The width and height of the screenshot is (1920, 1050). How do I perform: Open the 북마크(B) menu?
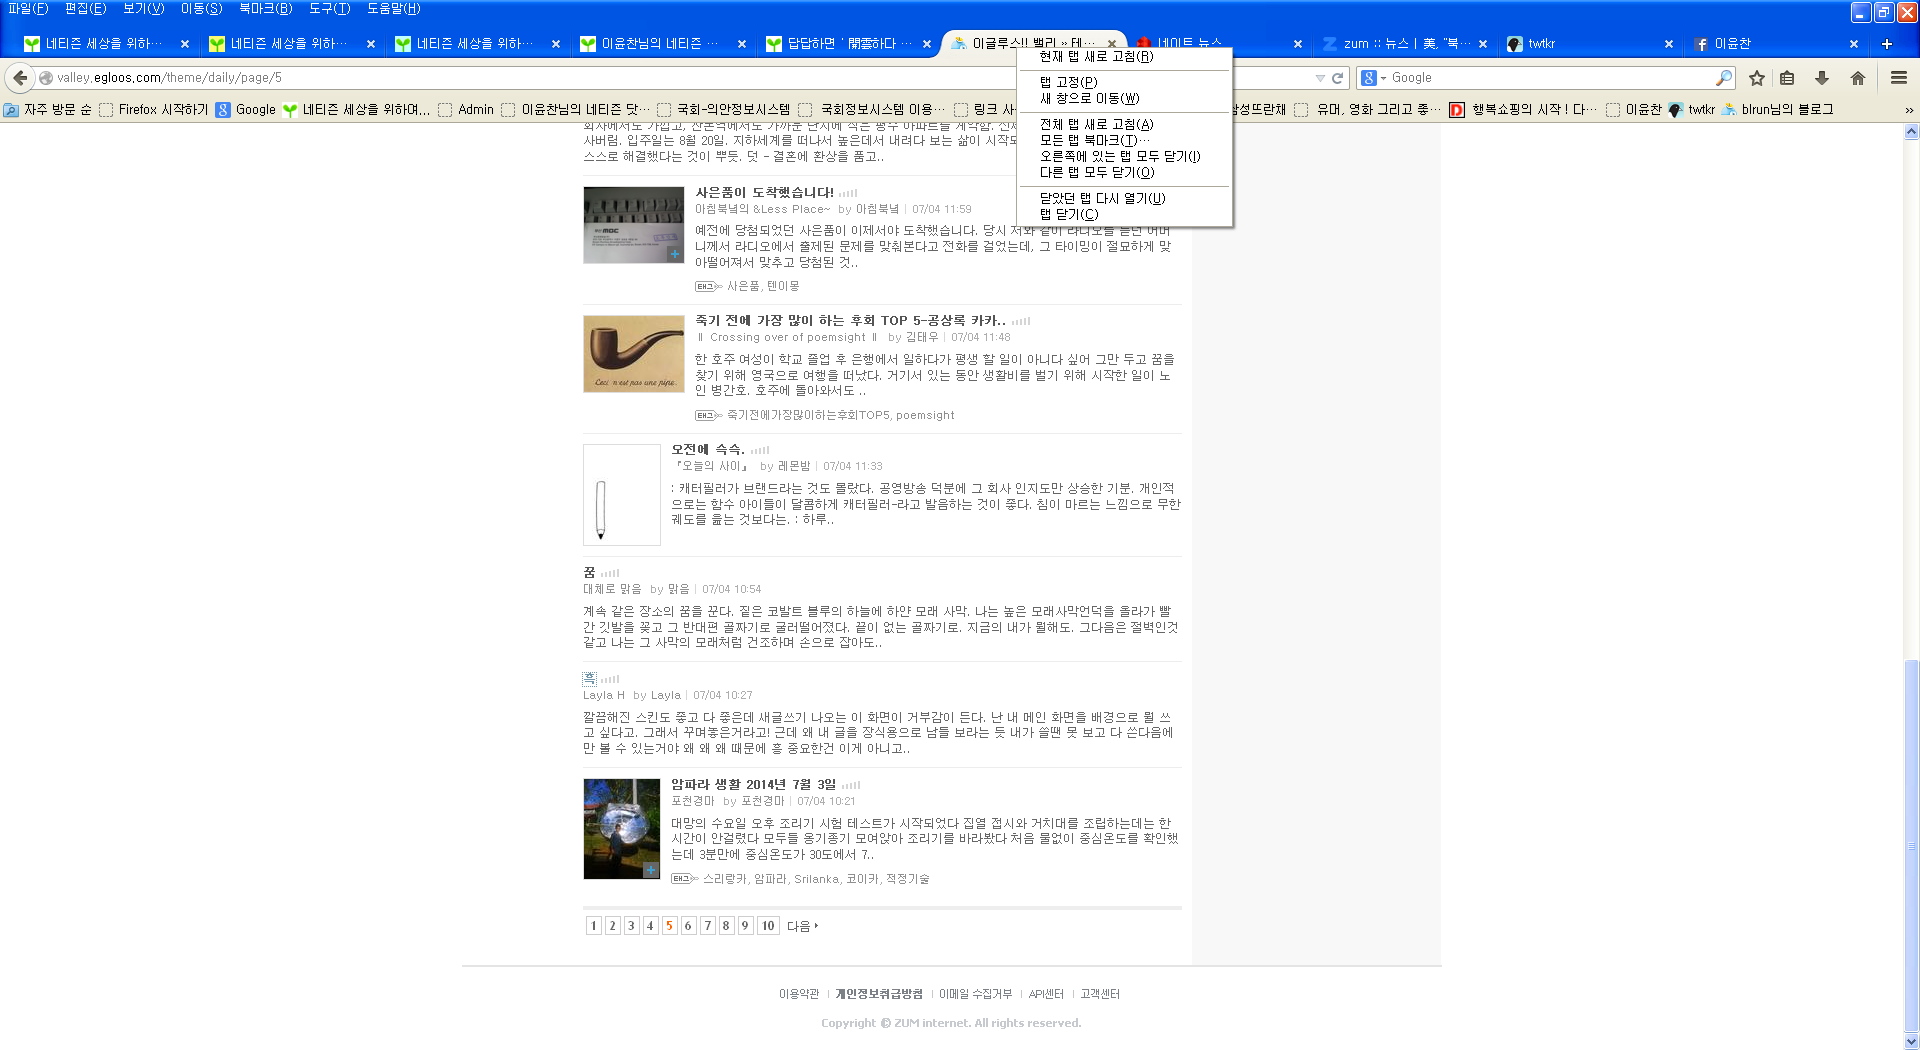pyautogui.click(x=266, y=9)
